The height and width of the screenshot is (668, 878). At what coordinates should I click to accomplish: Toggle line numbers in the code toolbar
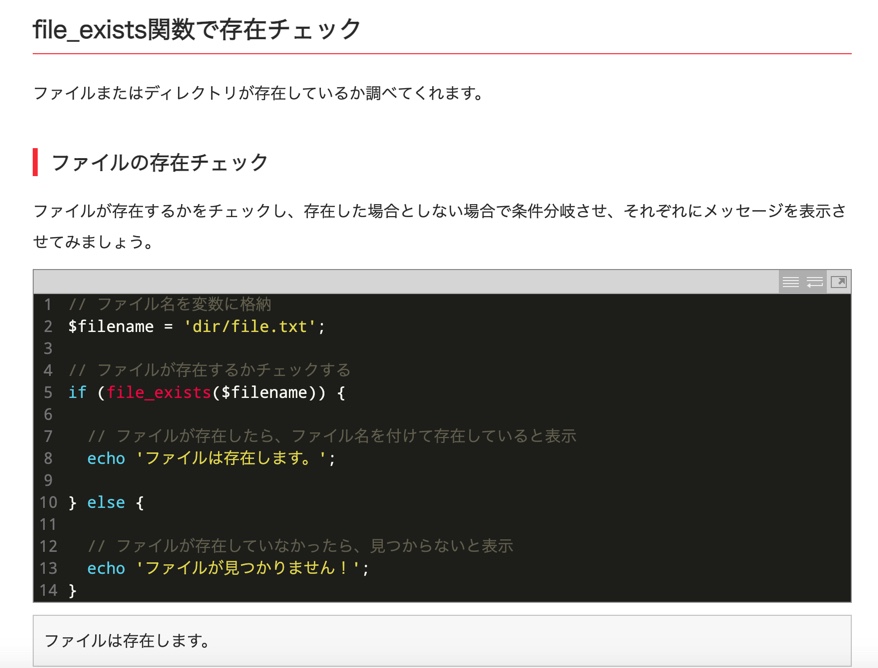790,282
